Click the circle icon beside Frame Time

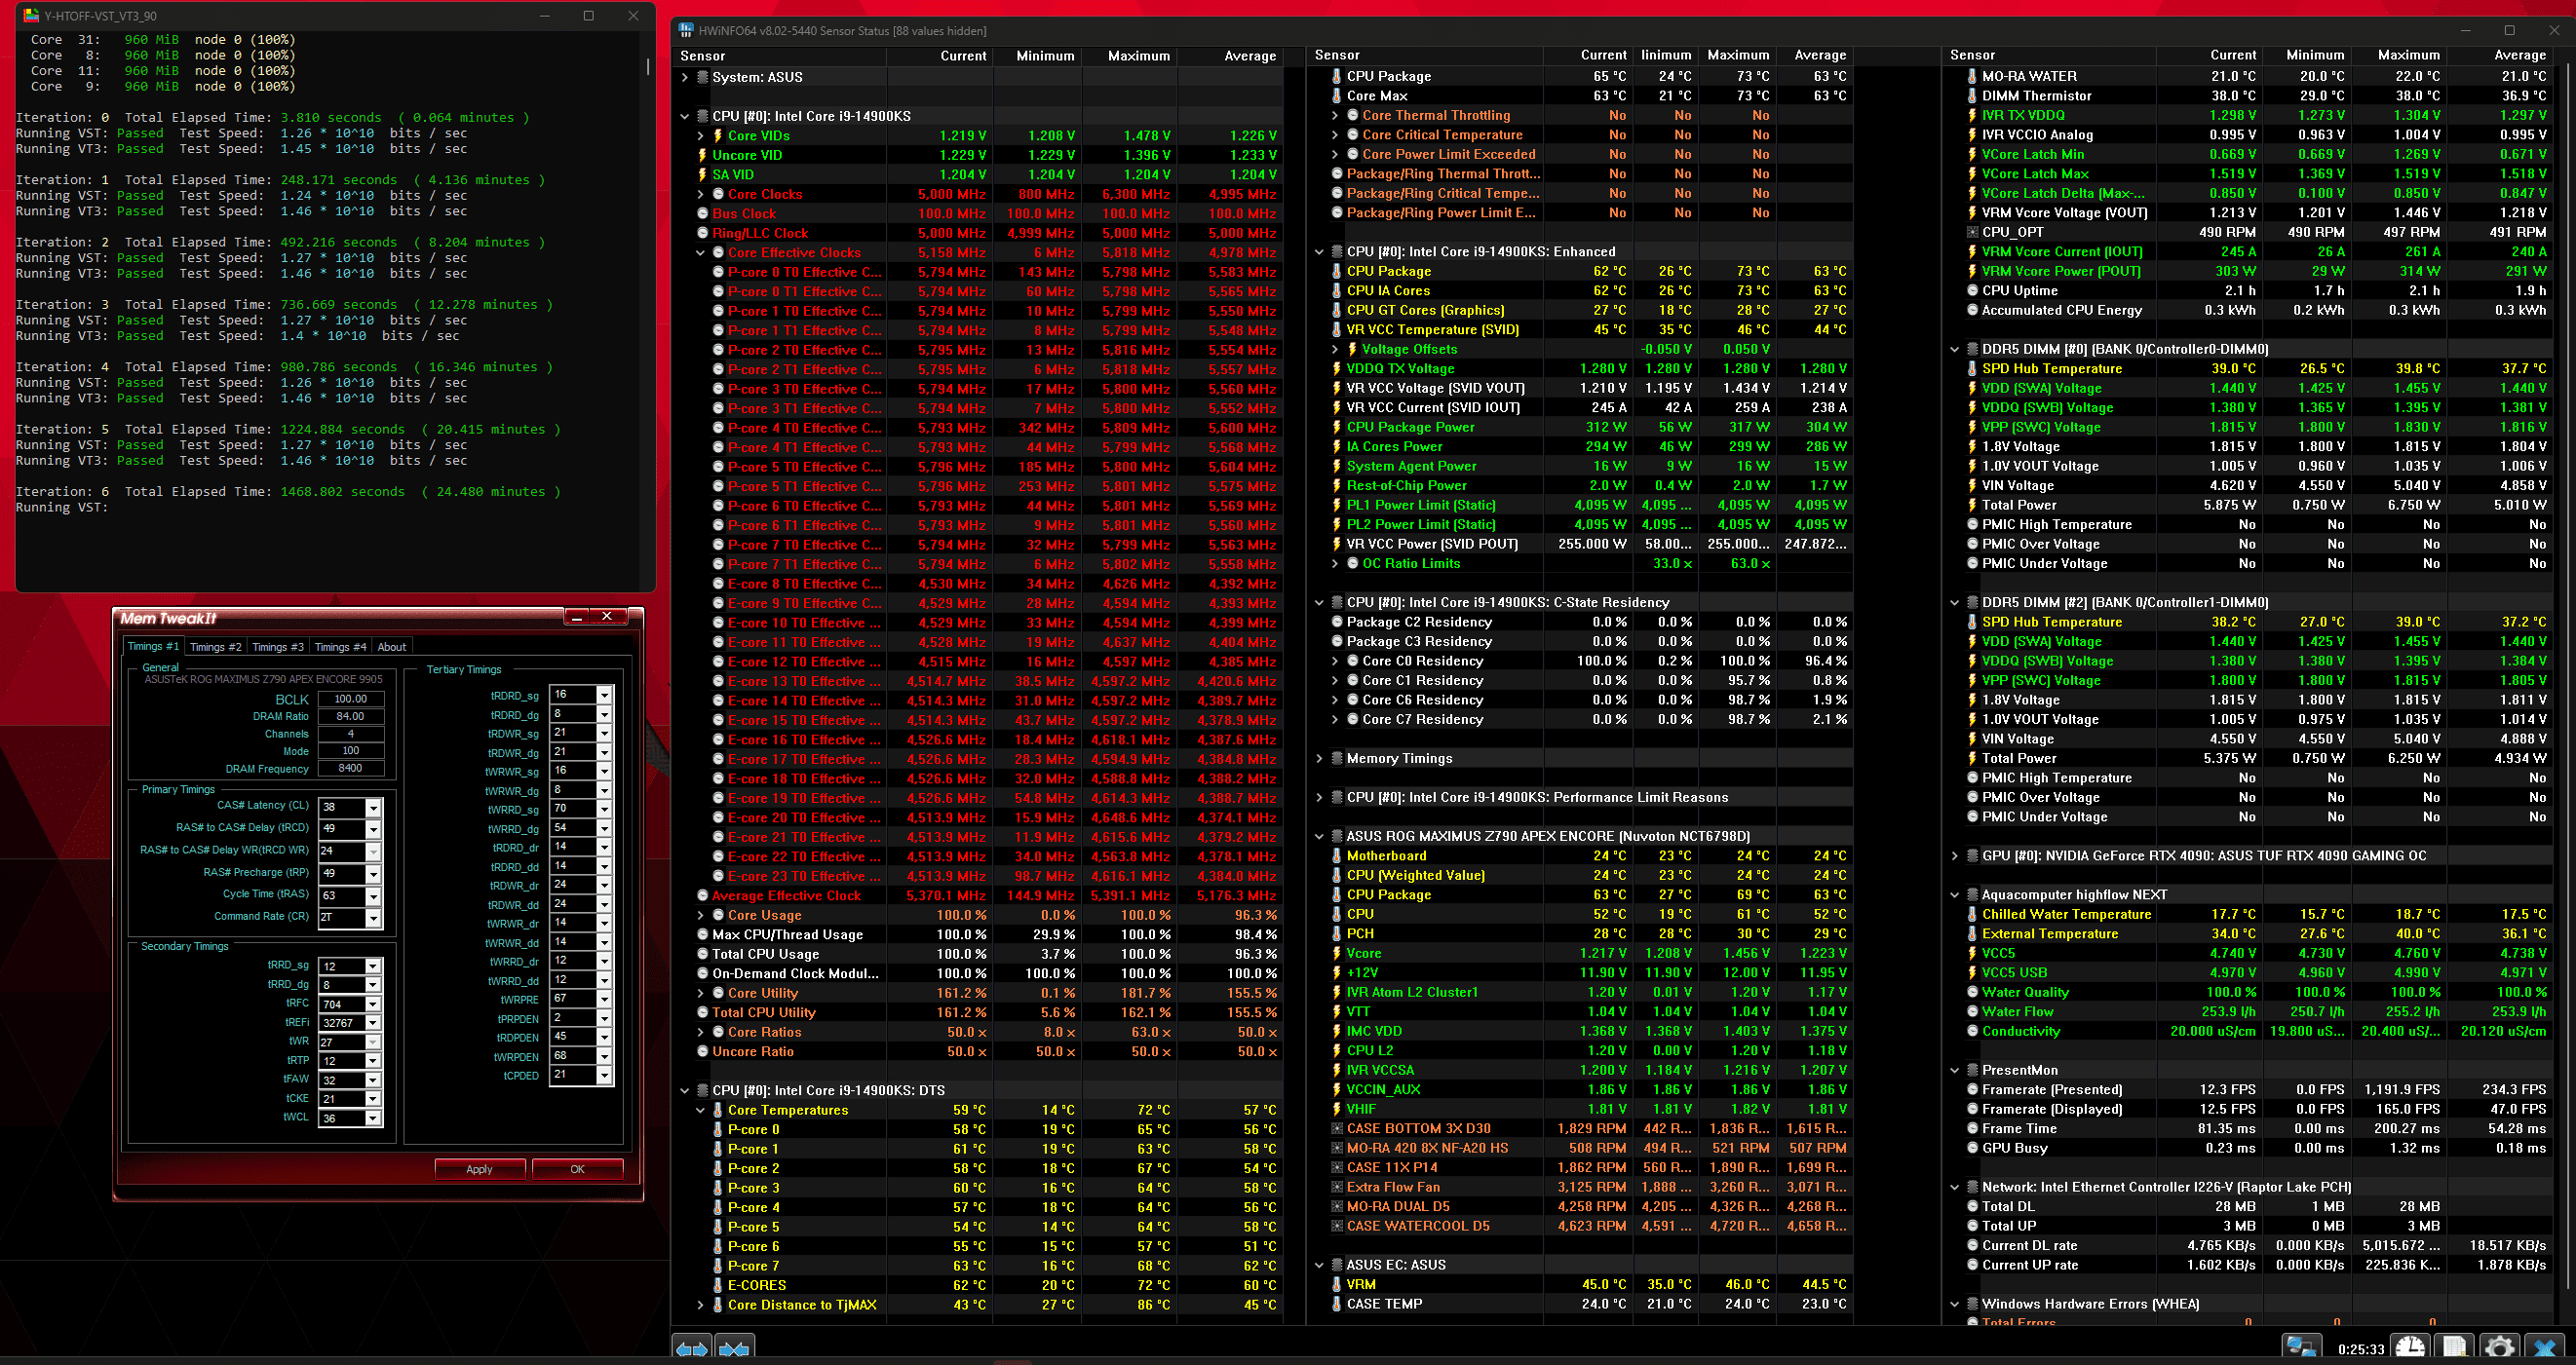(1972, 1129)
